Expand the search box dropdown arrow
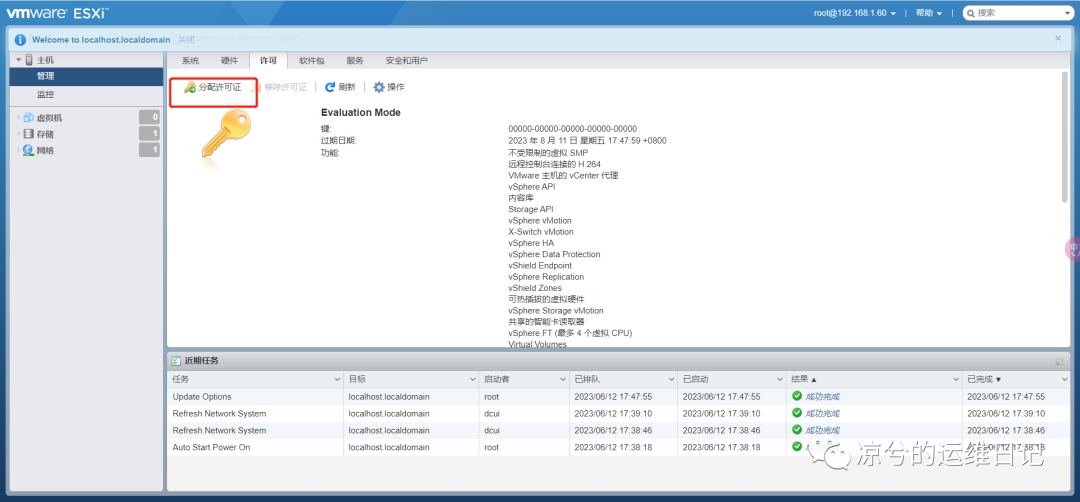The image size is (1080, 502). (x=1068, y=13)
